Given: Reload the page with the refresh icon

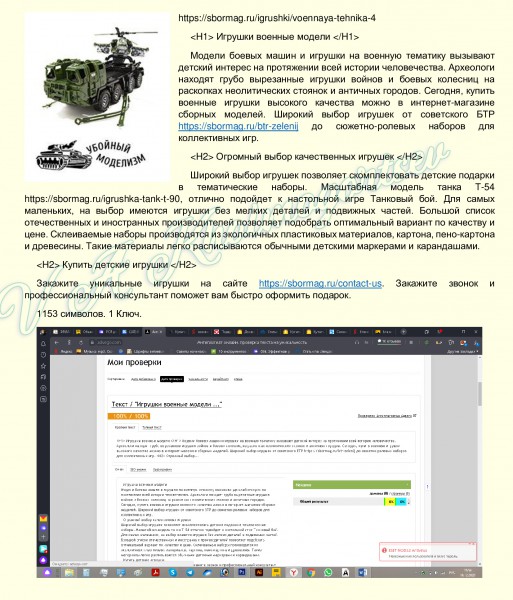Looking at the screenshot, I should pos(81,342).
